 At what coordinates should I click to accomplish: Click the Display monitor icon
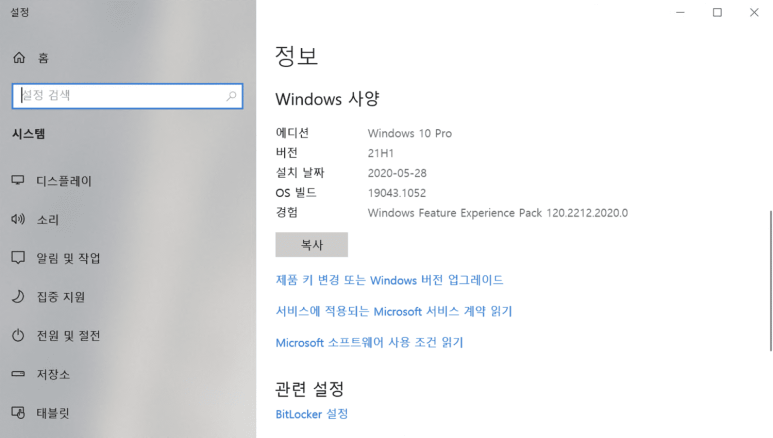pyautogui.click(x=18, y=180)
